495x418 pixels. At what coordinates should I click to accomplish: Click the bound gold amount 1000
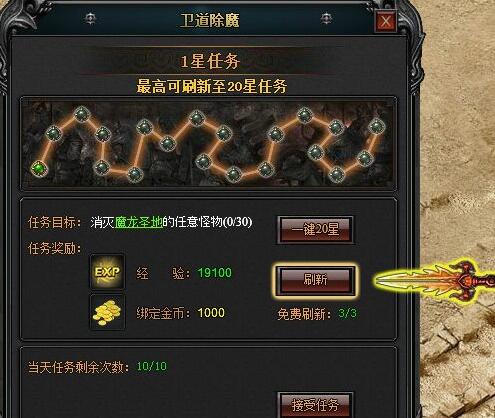point(211,313)
